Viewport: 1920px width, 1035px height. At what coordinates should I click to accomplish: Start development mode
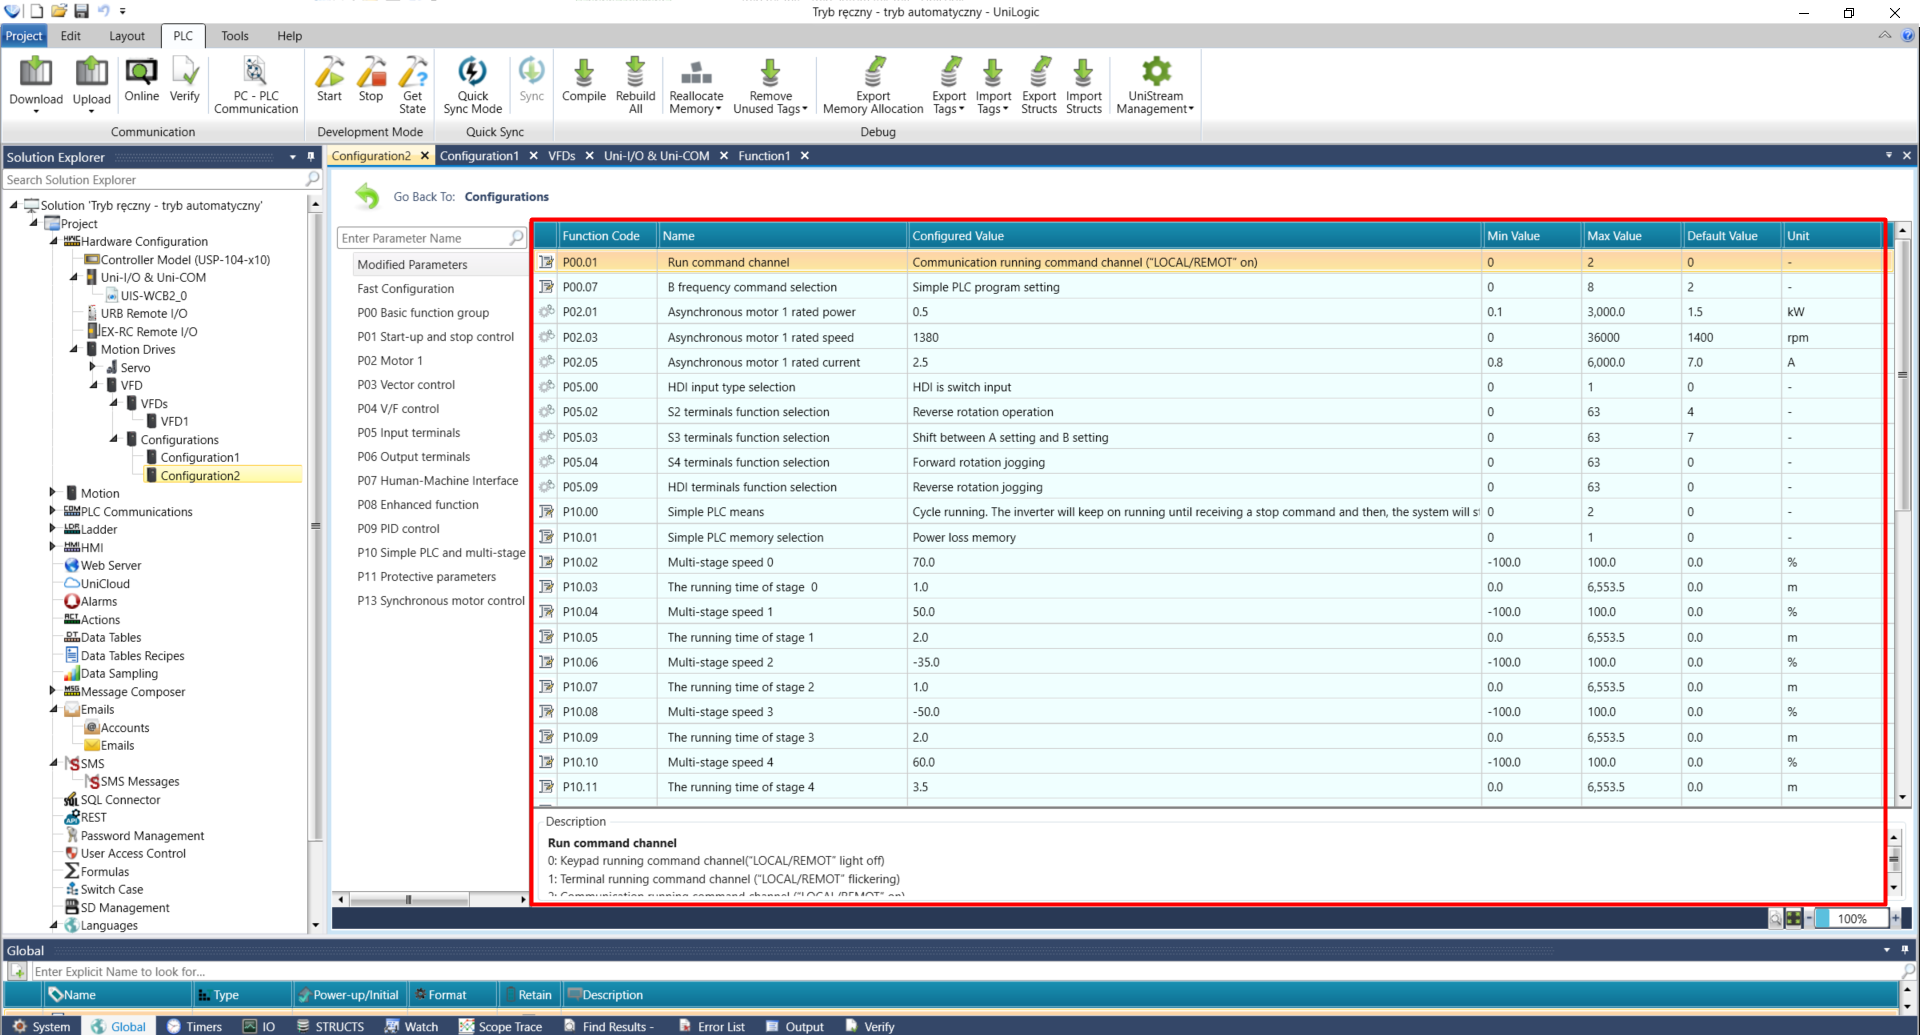(x=329, y=79)
